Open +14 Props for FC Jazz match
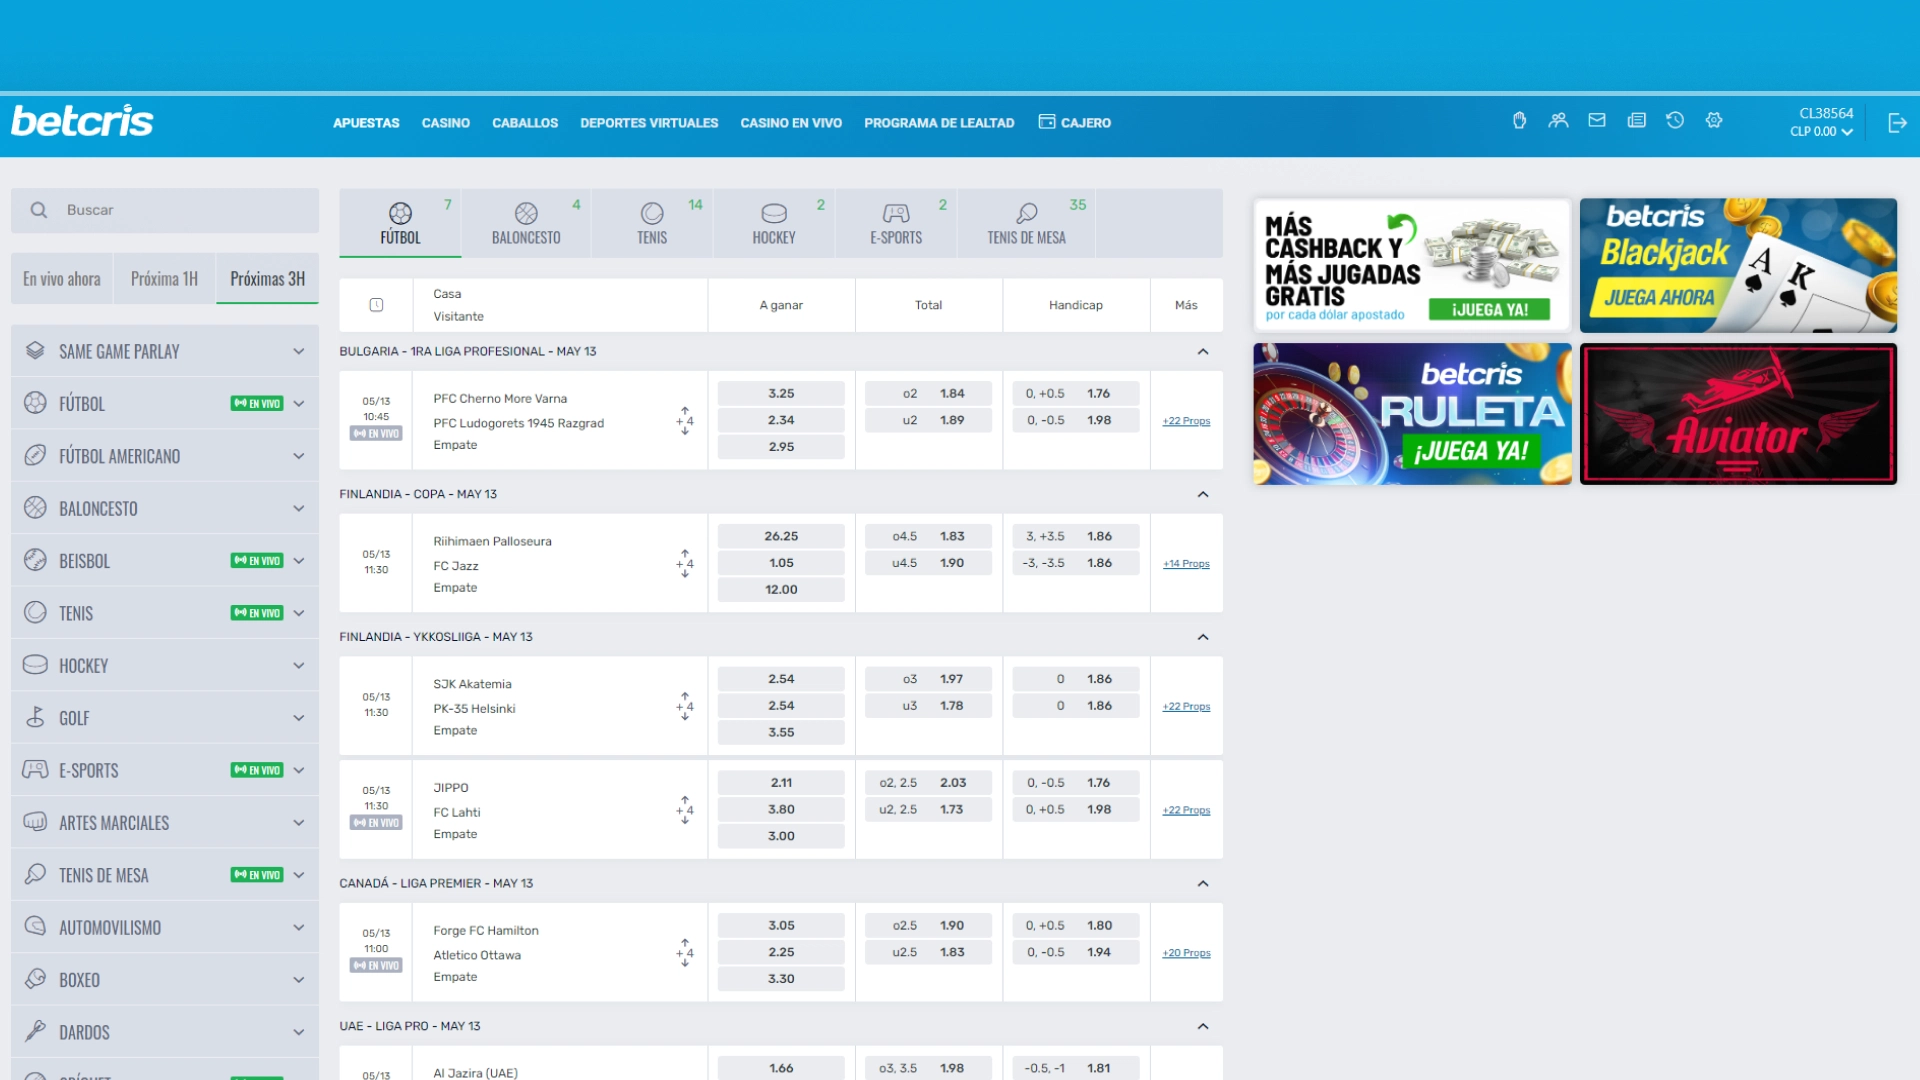 click(1186, 564)
